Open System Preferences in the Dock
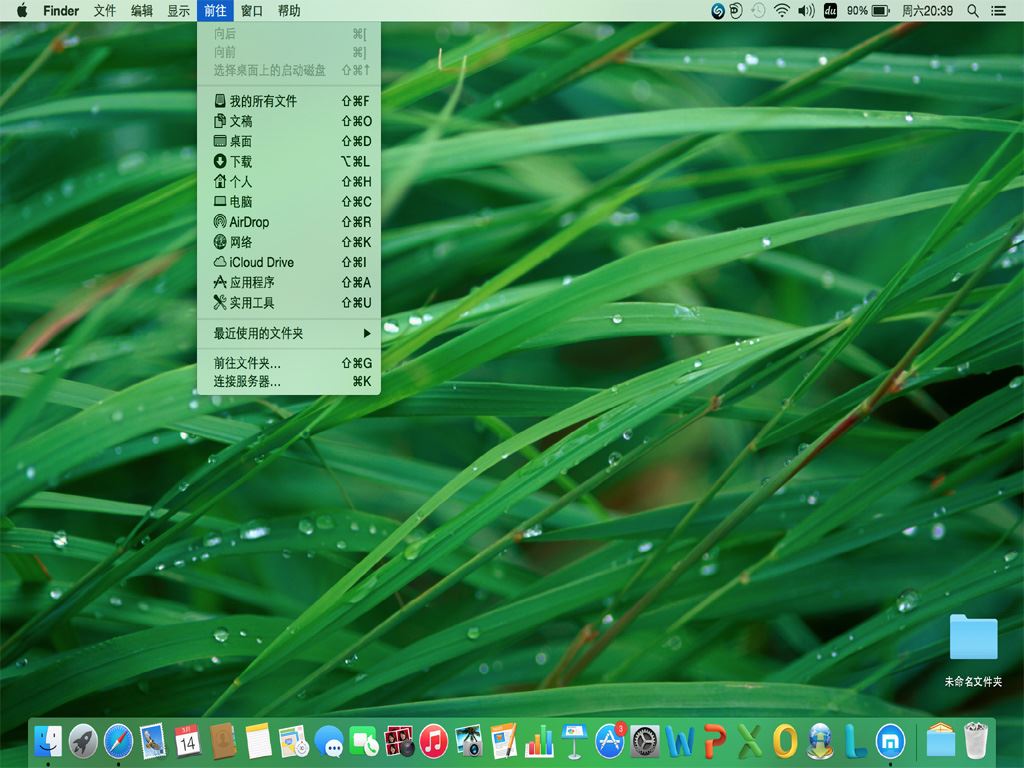 [x=645, y=741]
